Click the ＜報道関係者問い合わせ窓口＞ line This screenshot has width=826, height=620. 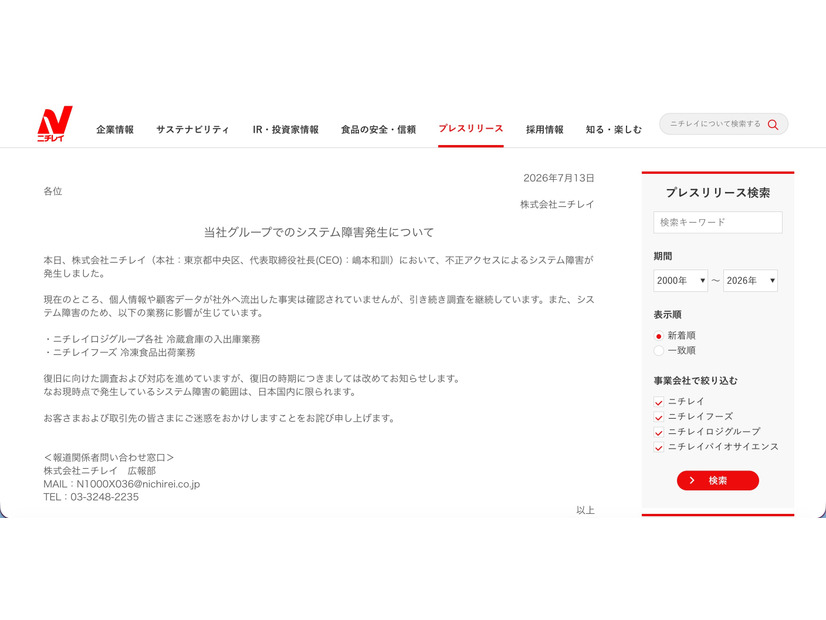click(x=109, y=458)
